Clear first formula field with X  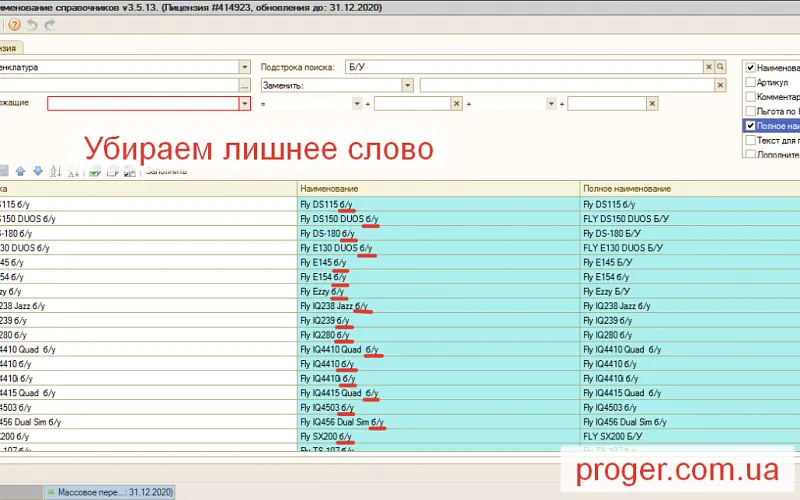(456, 104)
